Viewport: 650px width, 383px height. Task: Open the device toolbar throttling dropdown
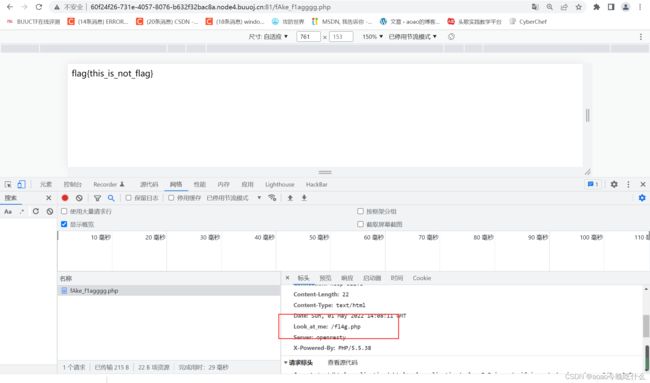412,36
